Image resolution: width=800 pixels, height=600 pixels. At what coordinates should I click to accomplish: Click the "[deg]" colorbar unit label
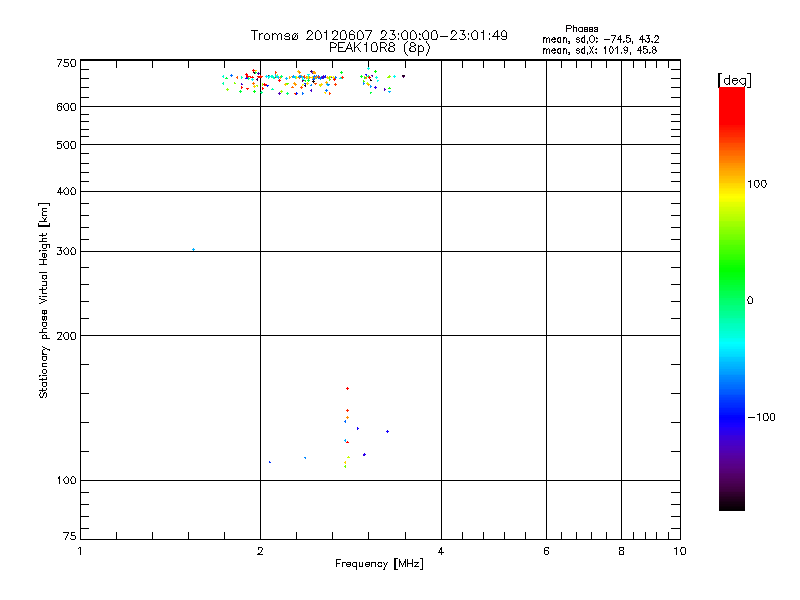pyautogui.click(x=734, y=80)
